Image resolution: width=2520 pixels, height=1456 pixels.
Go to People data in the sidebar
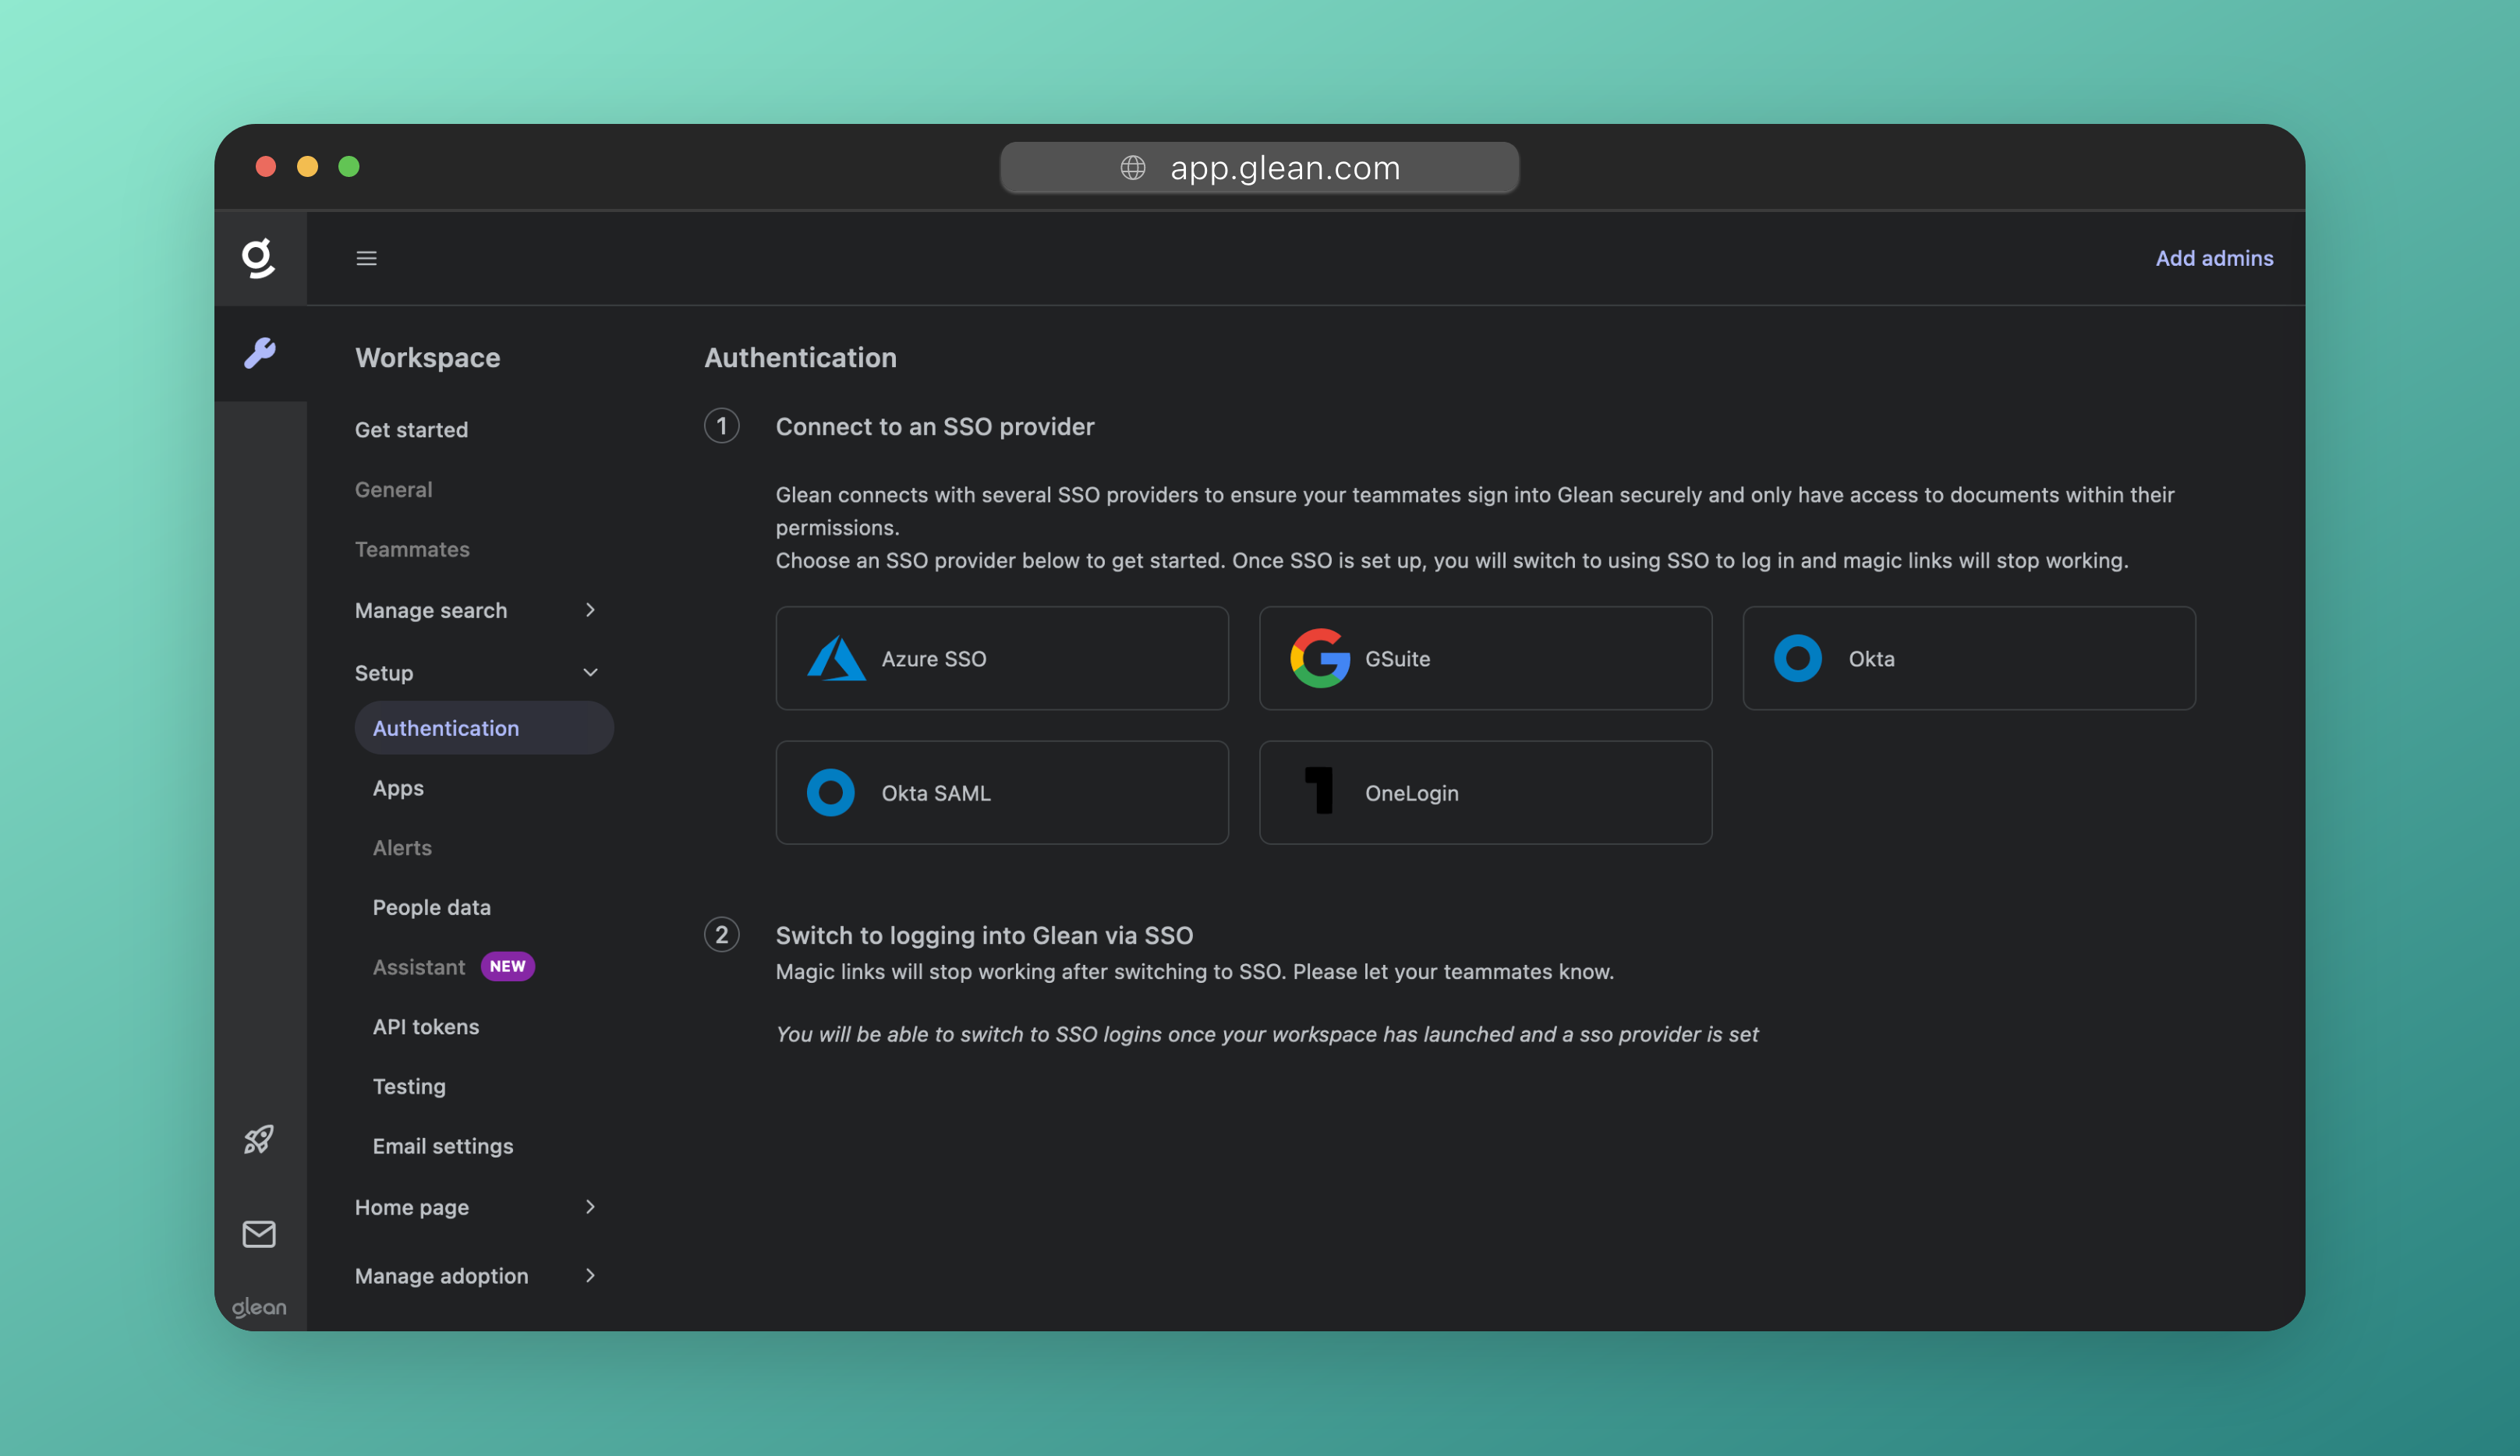point(431,907)
